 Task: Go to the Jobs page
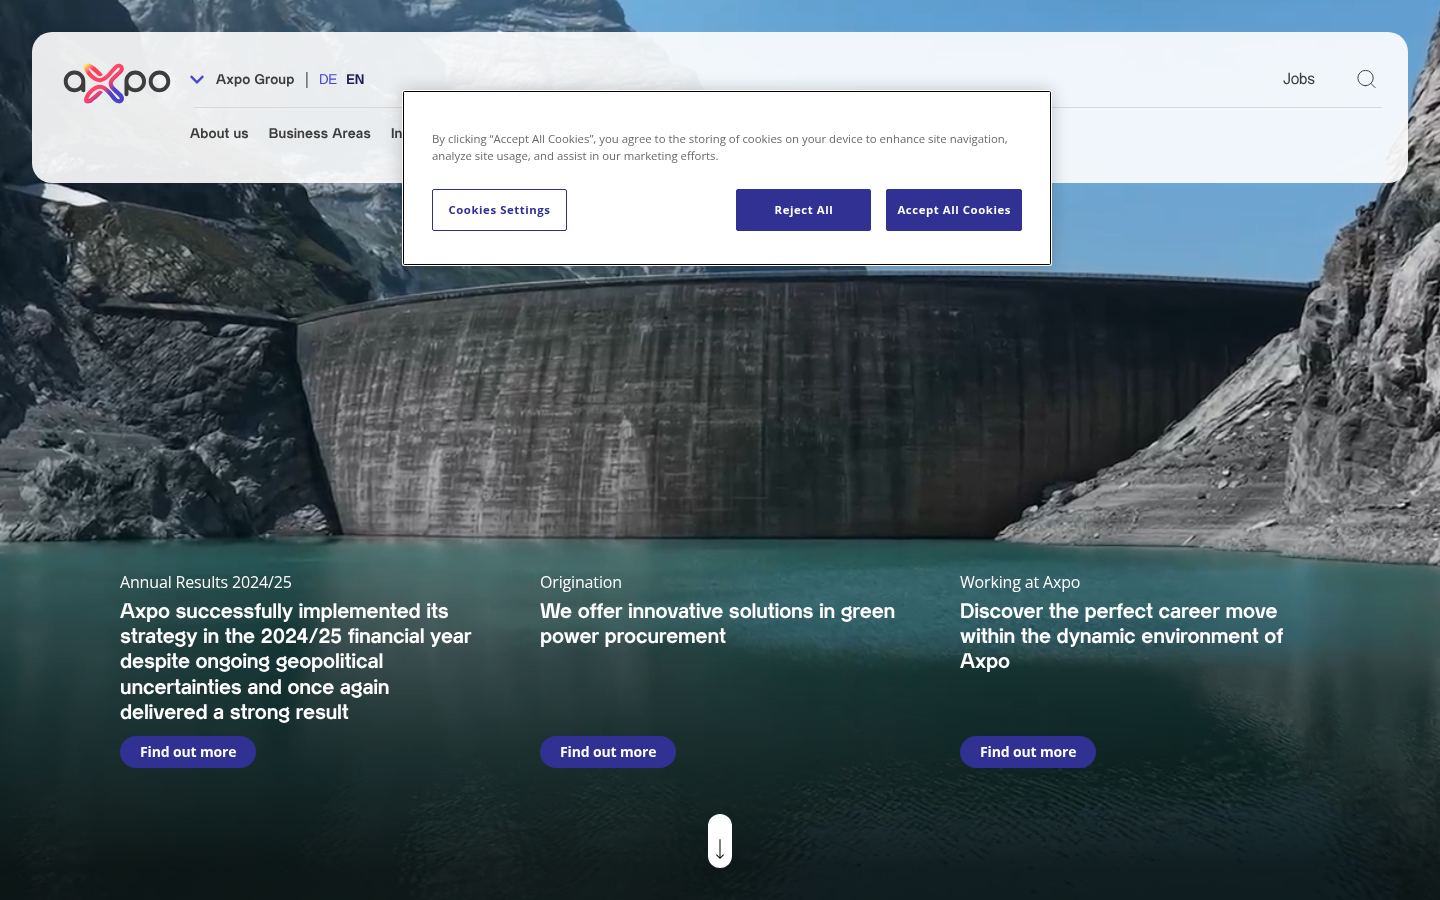(x=1299, y=79)
